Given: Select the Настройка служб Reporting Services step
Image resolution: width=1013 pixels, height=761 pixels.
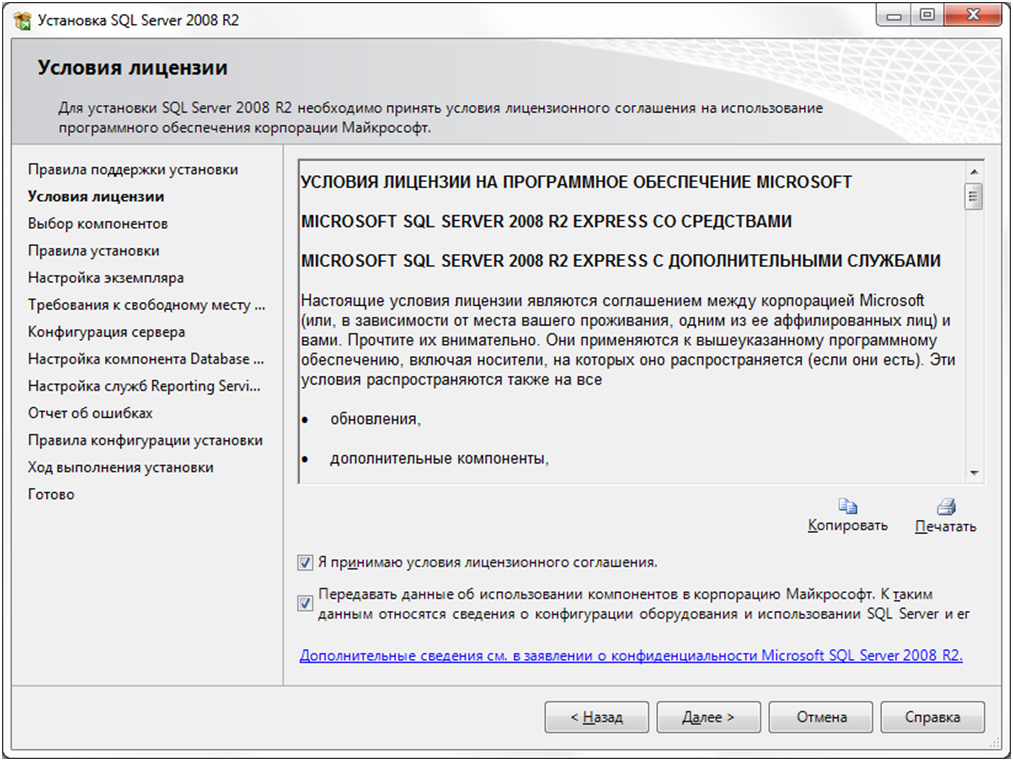Looking at the screenshot, I should [144, 386].
